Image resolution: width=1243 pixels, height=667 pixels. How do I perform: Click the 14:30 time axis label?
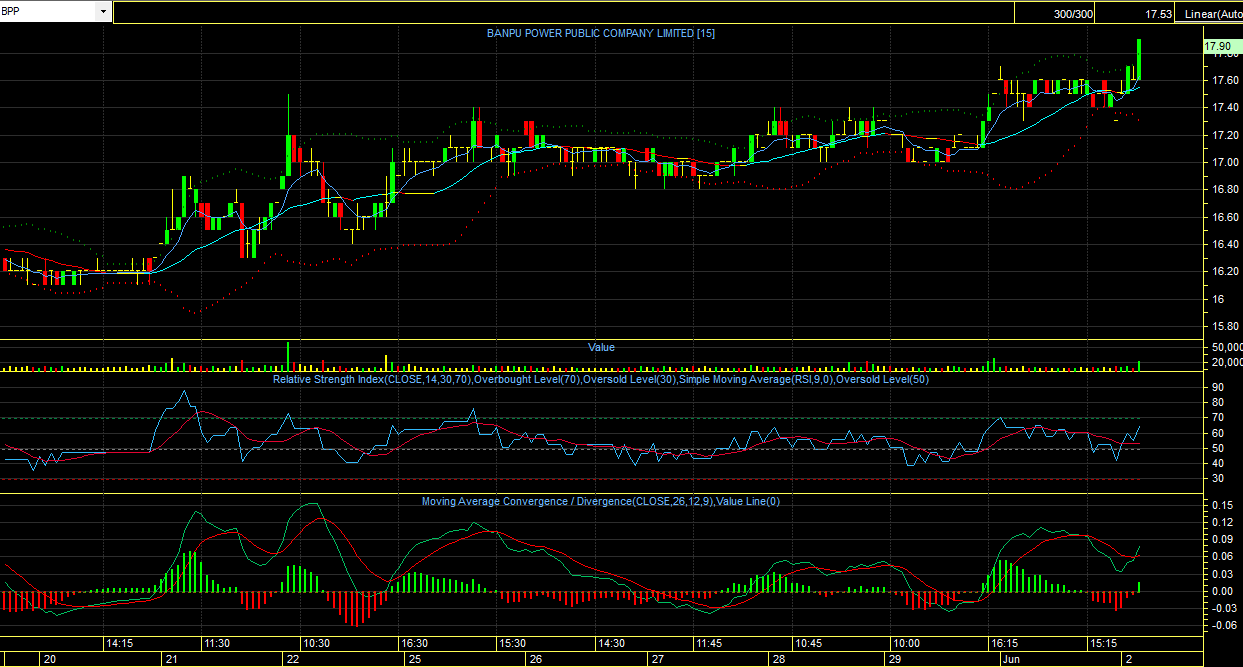[610, 643]
